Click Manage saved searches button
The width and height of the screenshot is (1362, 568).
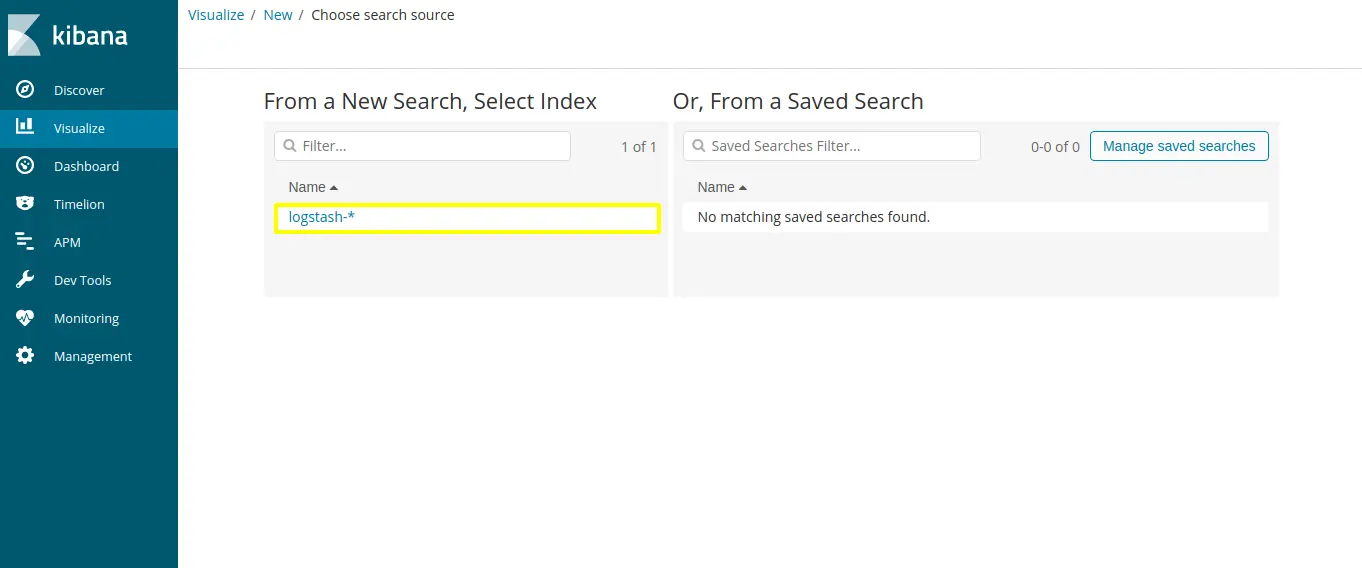coord(1179,146)
